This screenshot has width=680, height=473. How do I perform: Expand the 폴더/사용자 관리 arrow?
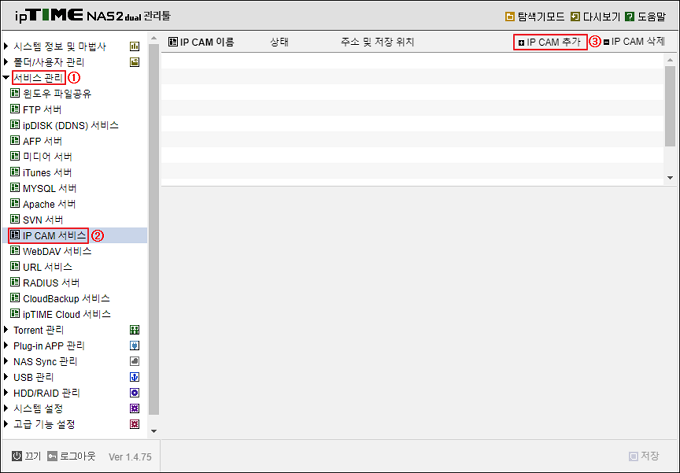(6, 62)
